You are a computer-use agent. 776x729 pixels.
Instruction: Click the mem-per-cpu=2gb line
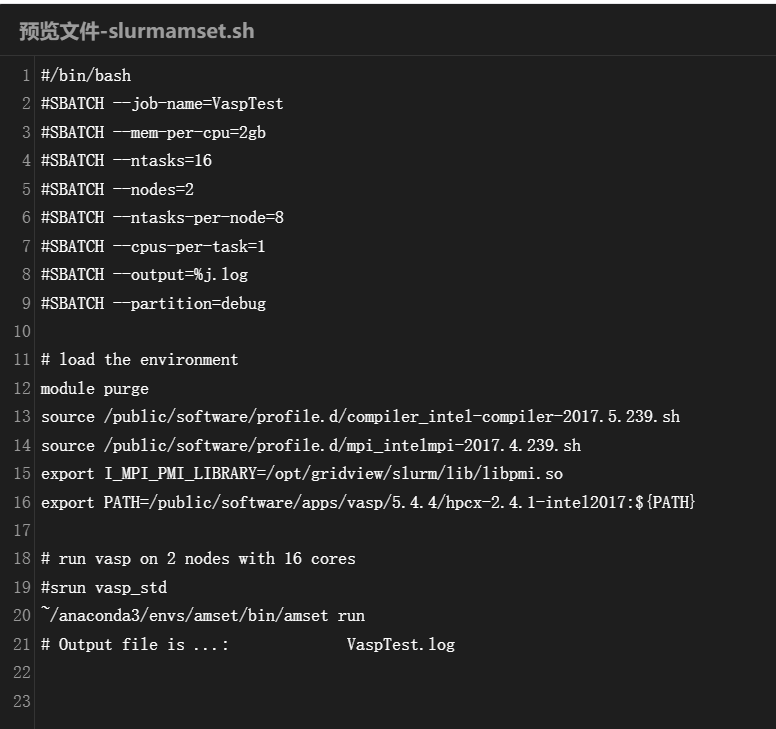153,132
